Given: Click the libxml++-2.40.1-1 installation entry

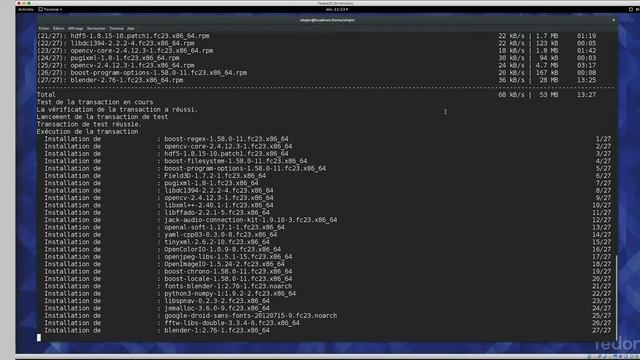Looking at the screenshot, I should point(219,205).
